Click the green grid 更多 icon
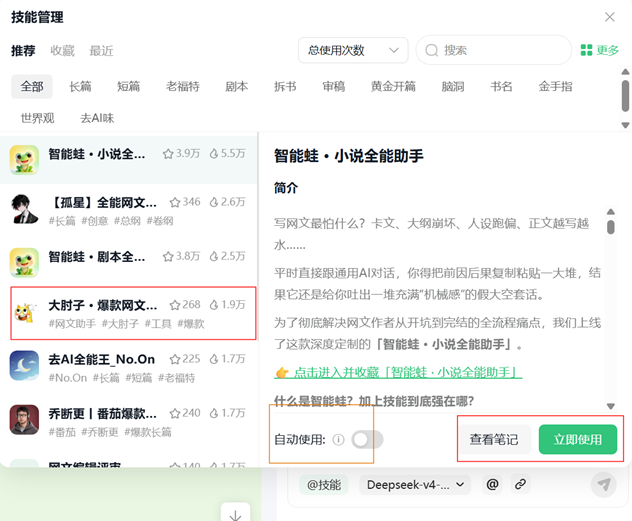 (x=586, y=50)
